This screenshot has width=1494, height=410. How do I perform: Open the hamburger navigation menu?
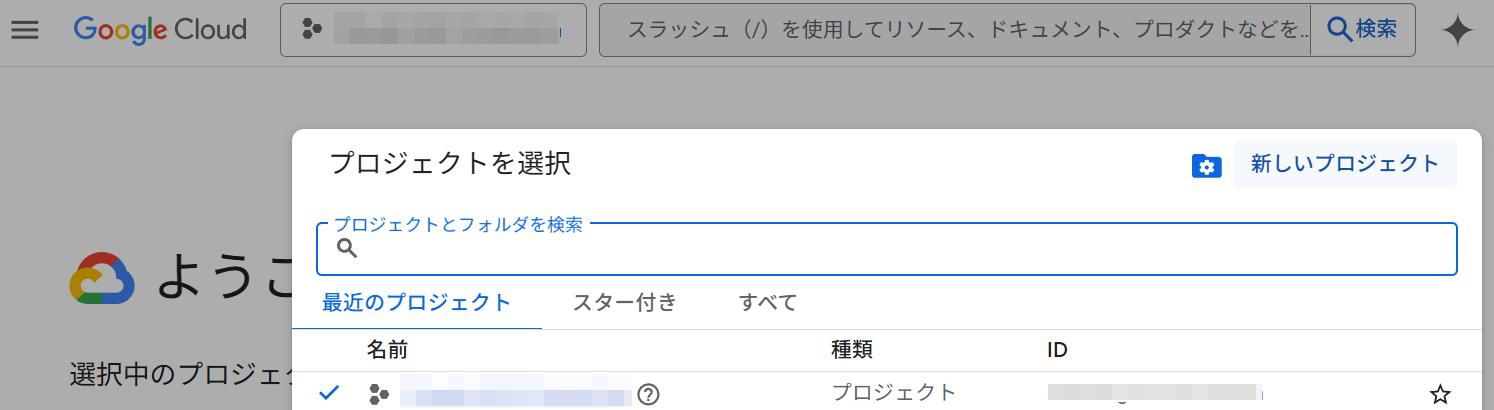25,30
